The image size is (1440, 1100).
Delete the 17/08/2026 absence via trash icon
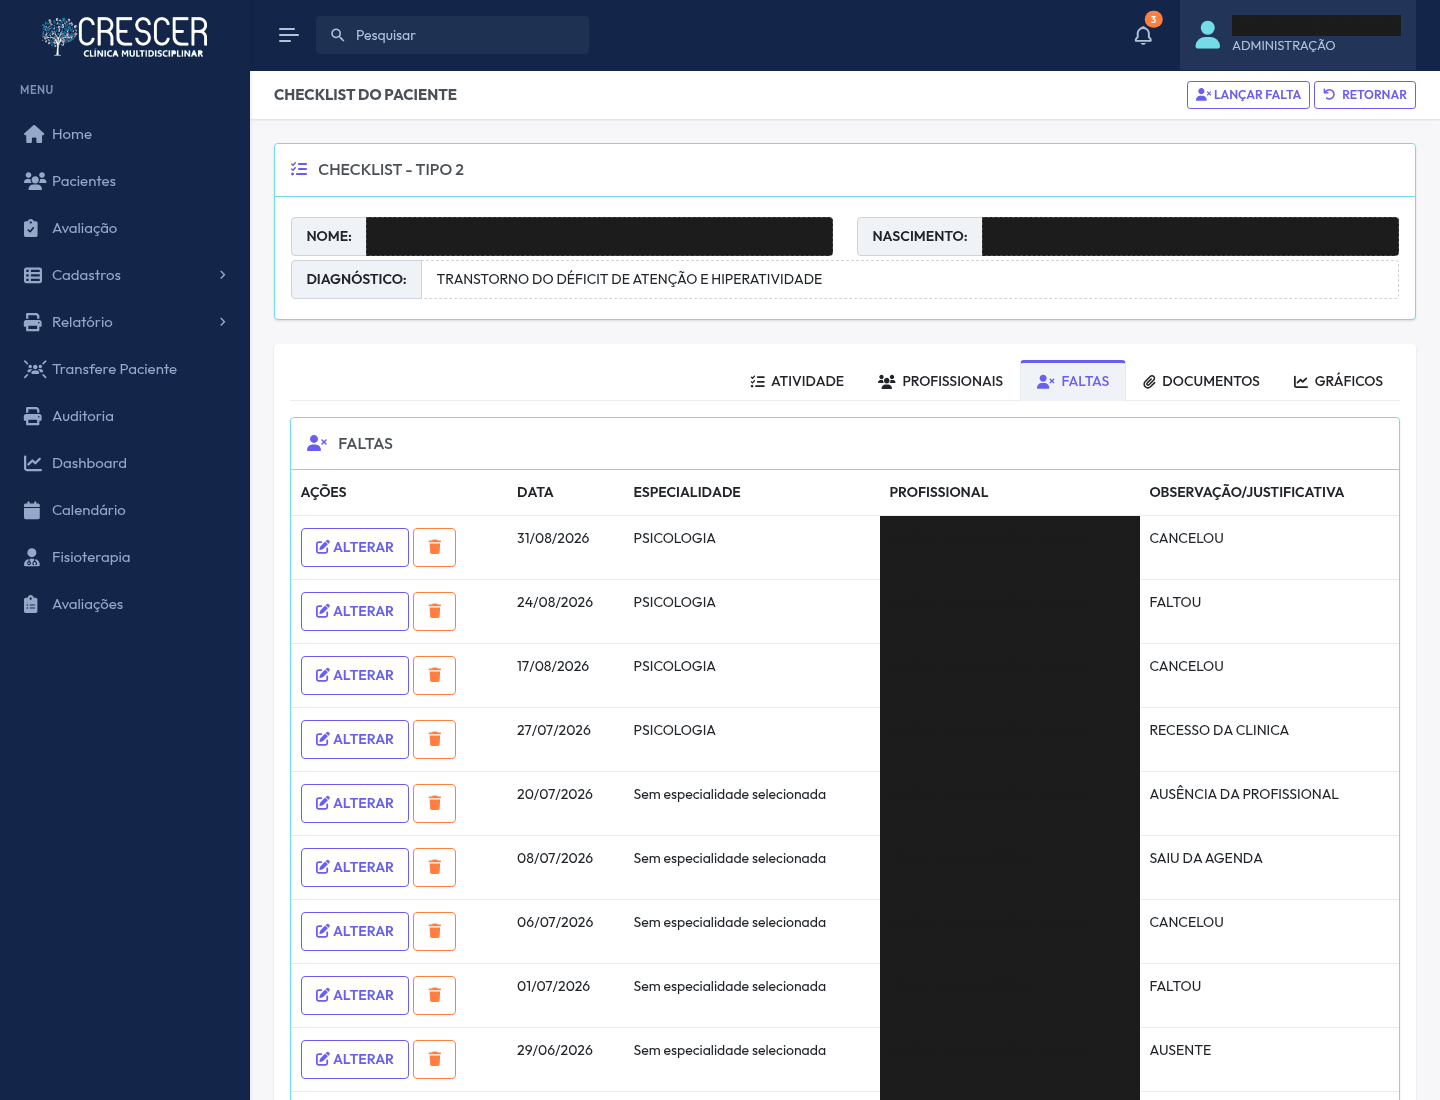(x=435, y=675)
